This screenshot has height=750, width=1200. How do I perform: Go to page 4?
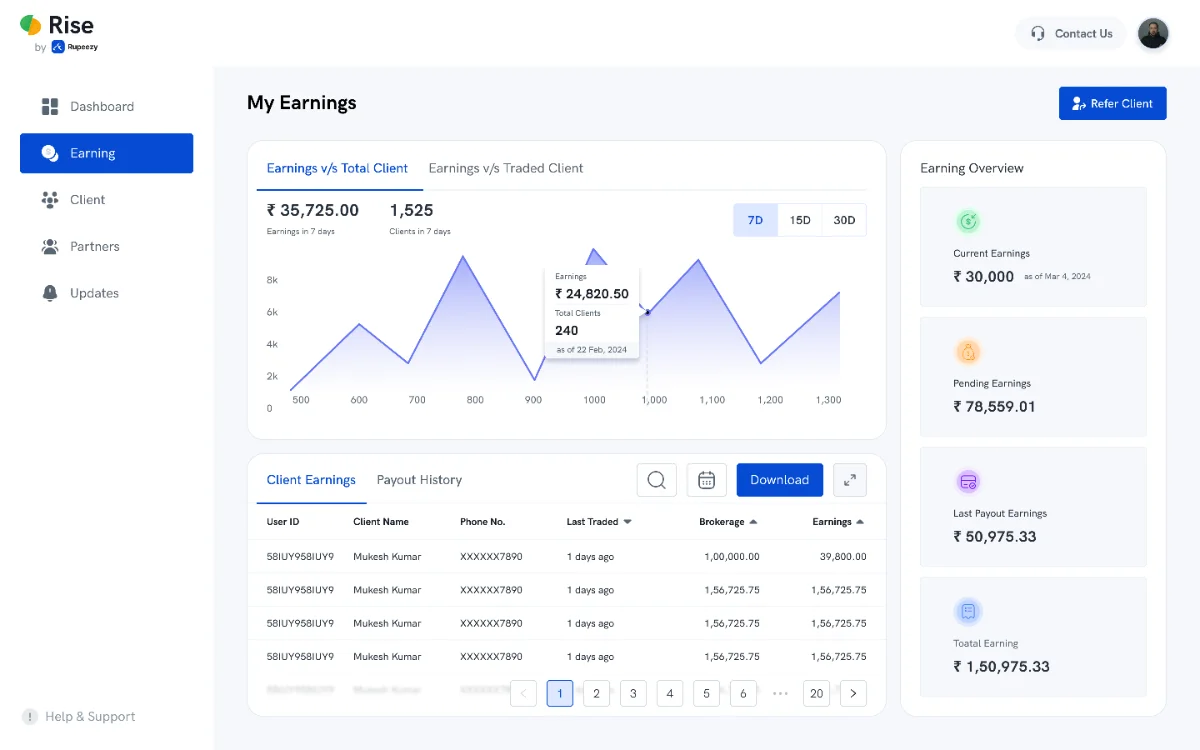(670, 693)
